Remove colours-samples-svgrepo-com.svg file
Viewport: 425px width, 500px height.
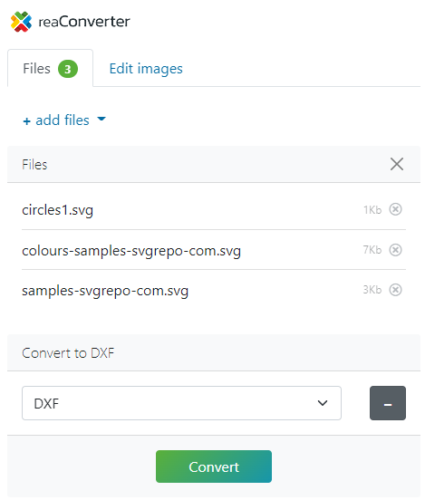click(x=395, y=250)
